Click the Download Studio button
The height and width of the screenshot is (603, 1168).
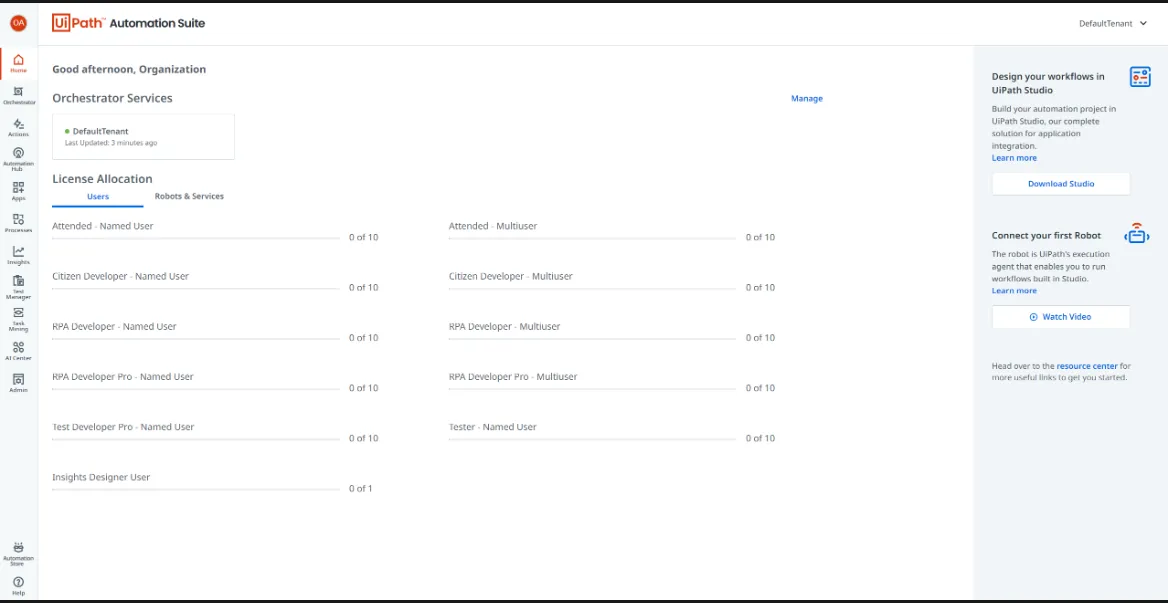(1061, 184)
